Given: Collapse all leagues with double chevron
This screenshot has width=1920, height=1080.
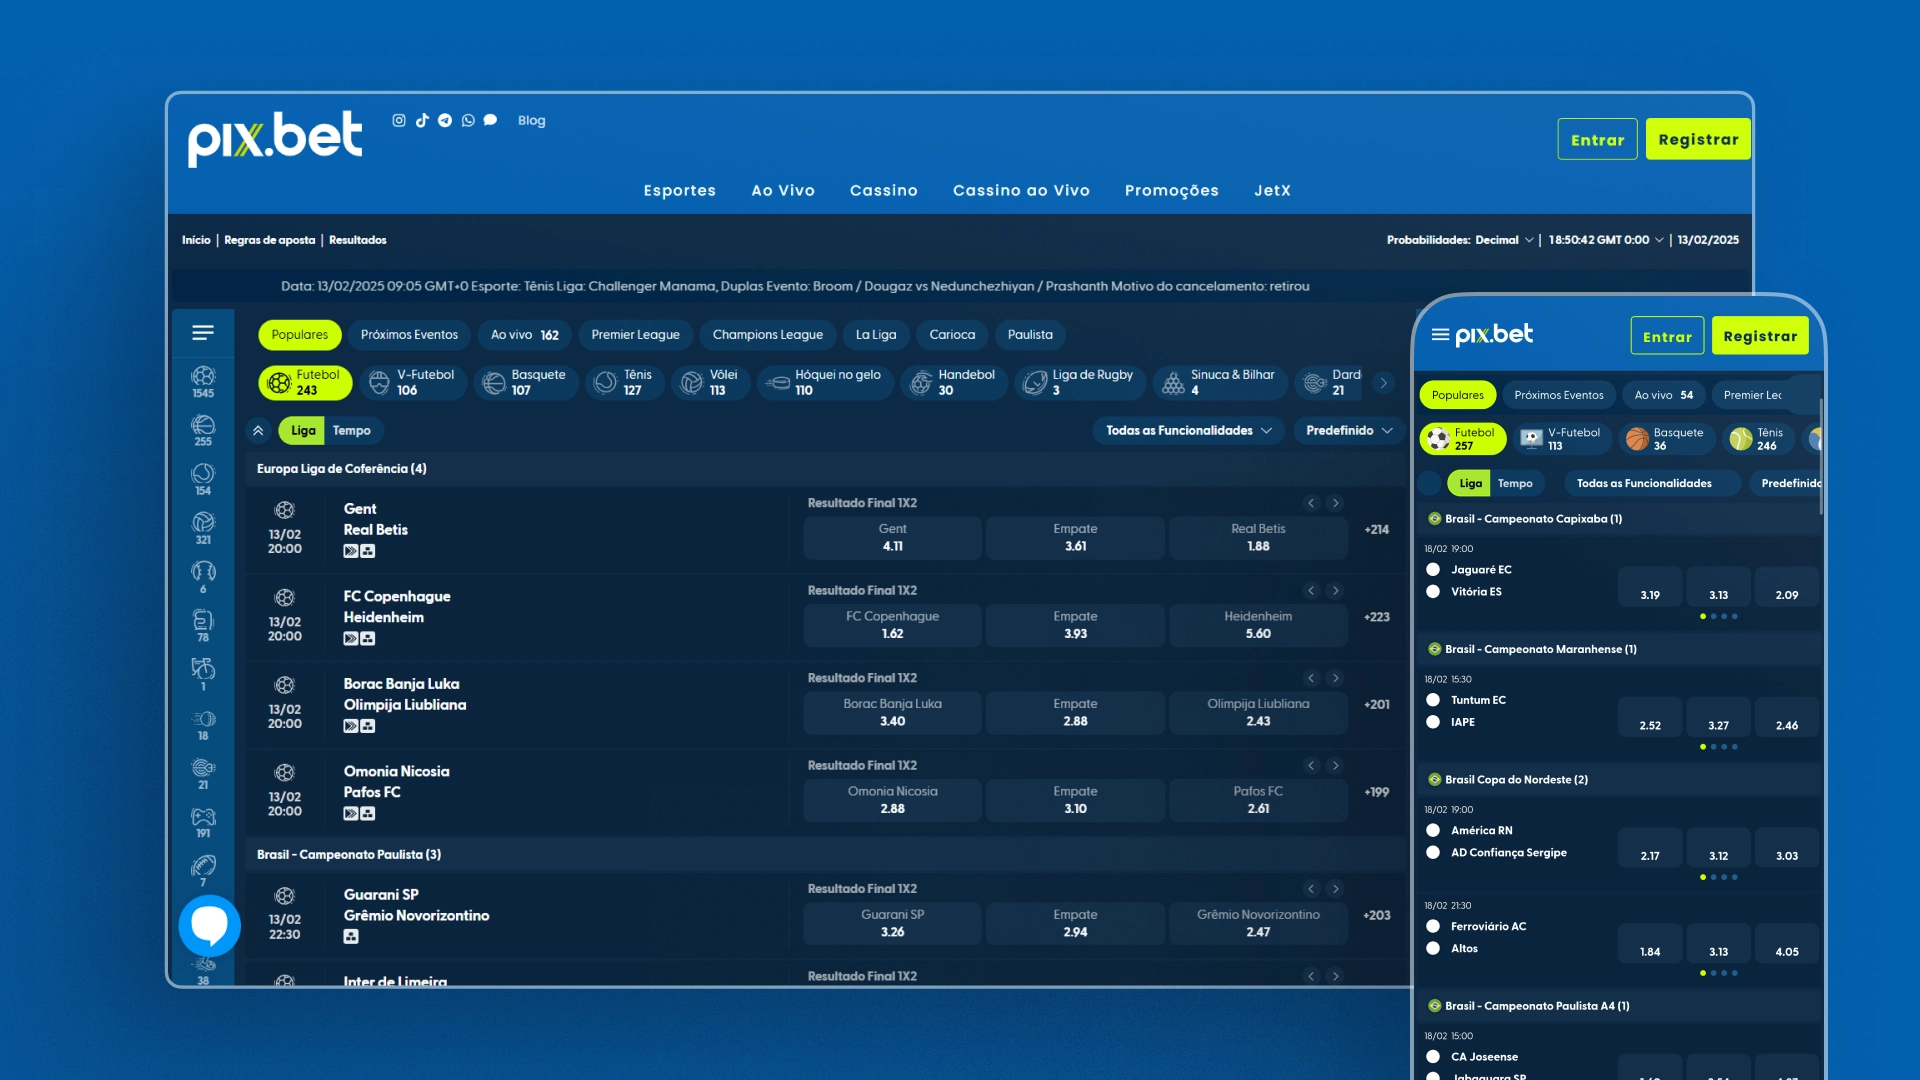Looking at the screenshot, I should 258,431.
